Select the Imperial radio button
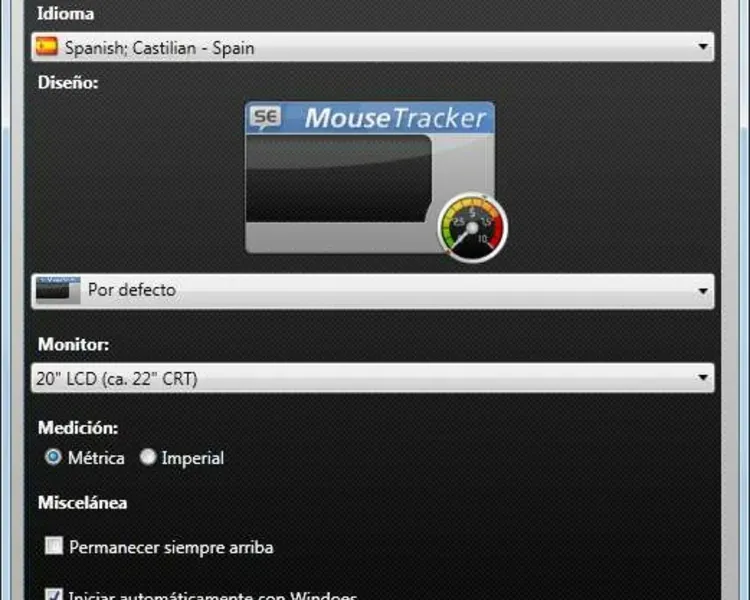The width and height of the screenshot is (750, 600). [x=148, y=457]
